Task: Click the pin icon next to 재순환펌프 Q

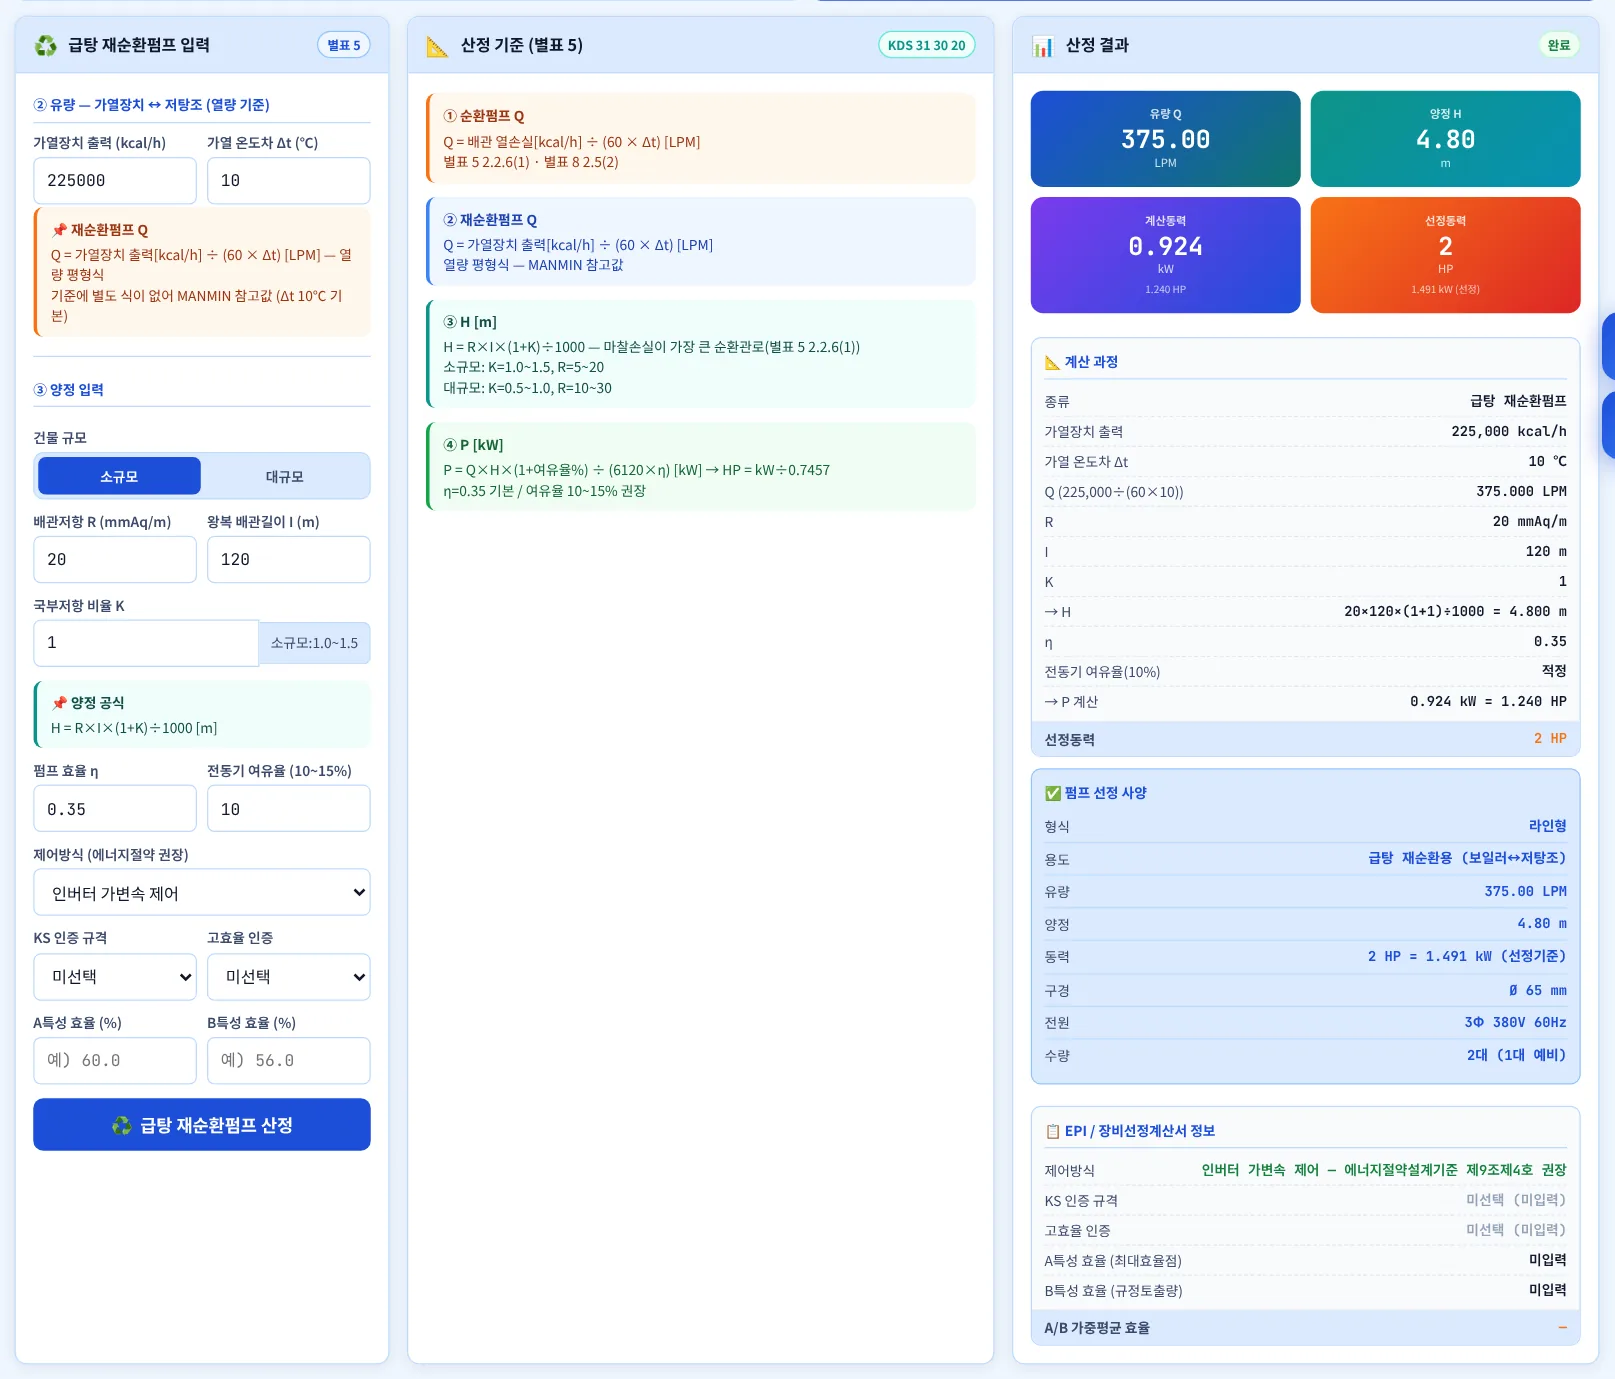Action: tap(59, 230)
